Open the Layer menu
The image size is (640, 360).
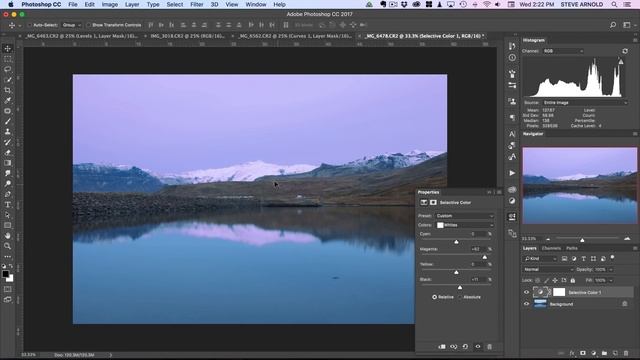[132, 4]
